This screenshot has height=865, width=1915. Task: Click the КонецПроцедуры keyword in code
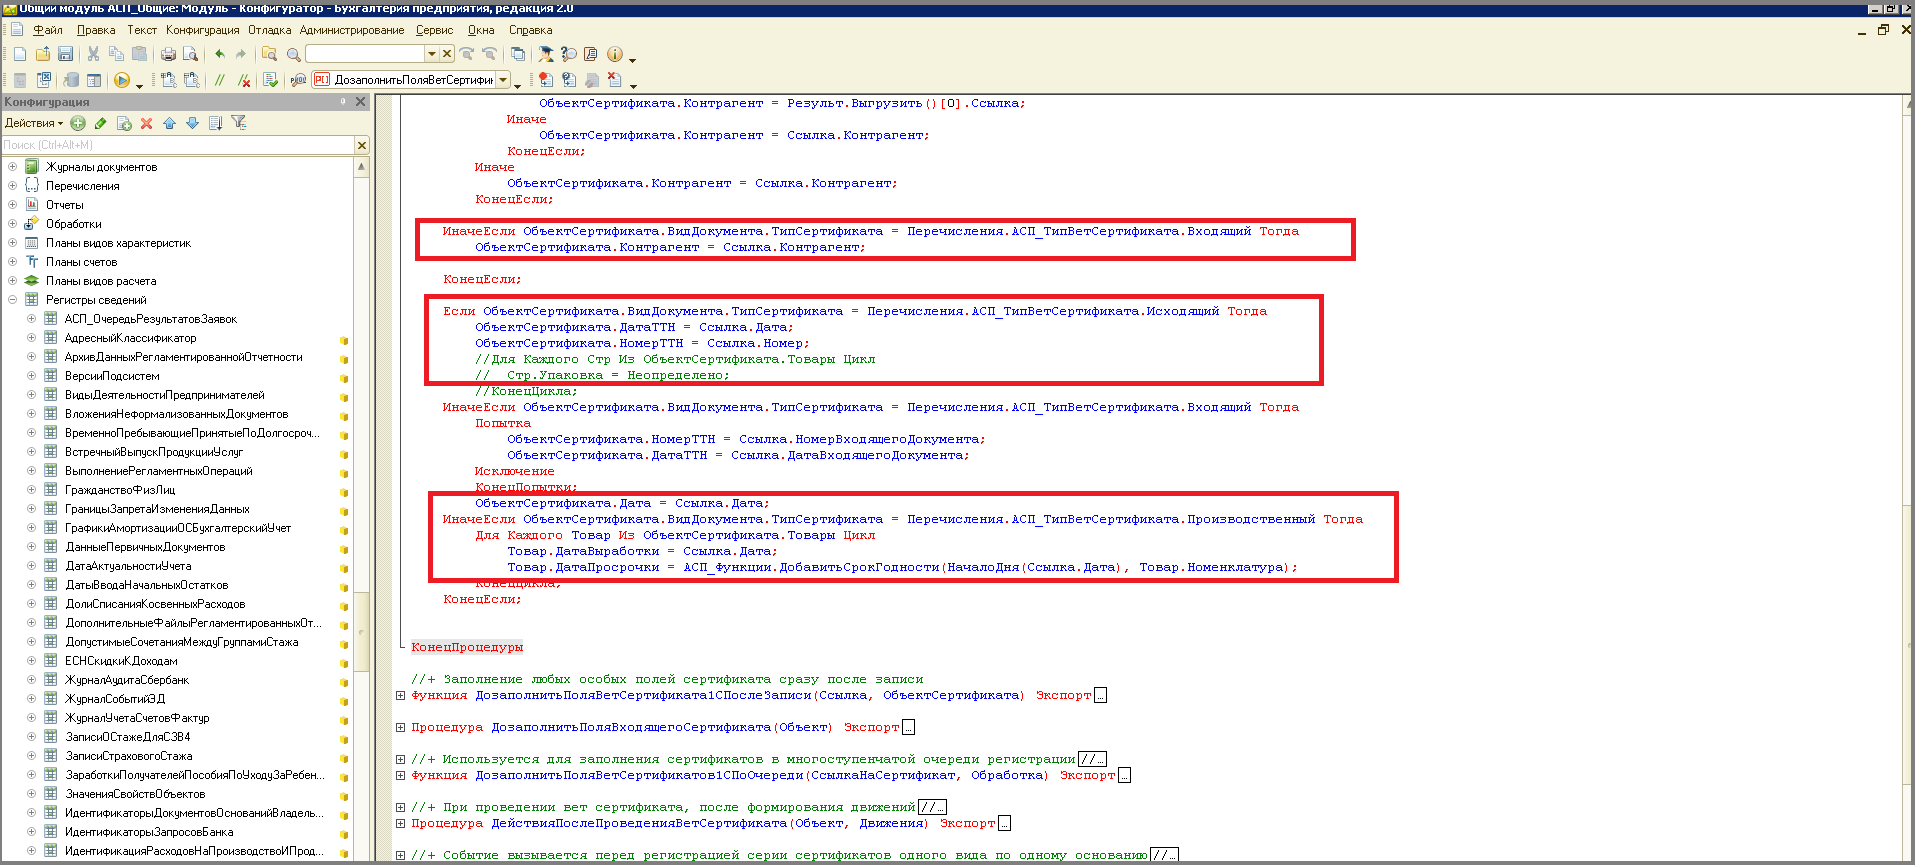pyautogui.click(x=467, y=647)
